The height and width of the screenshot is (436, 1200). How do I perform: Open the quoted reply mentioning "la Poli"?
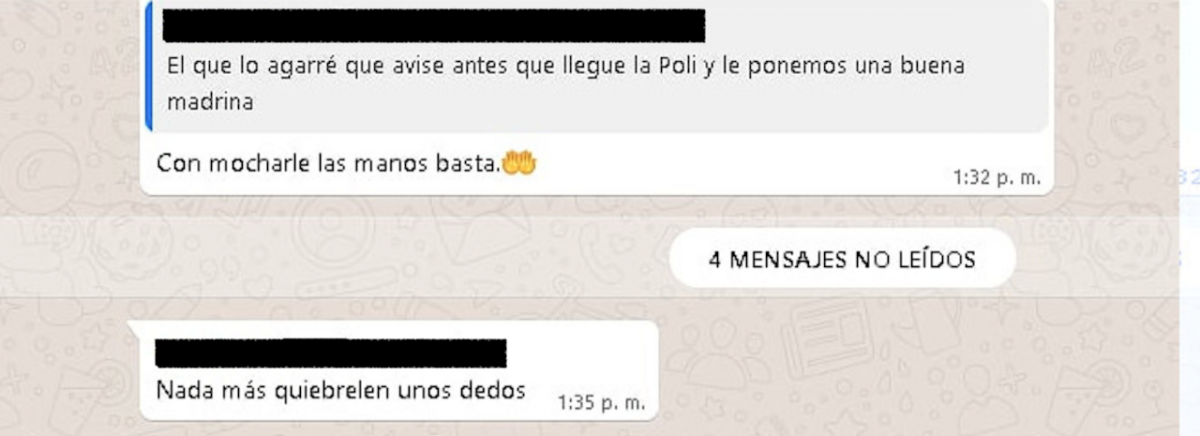[x=598, y=66]
